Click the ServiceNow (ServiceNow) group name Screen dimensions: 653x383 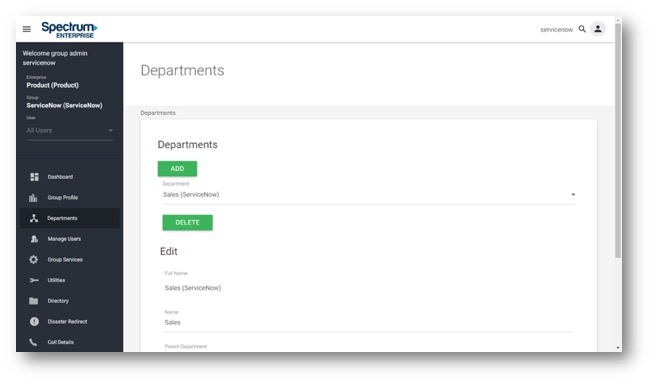point(65,106)
